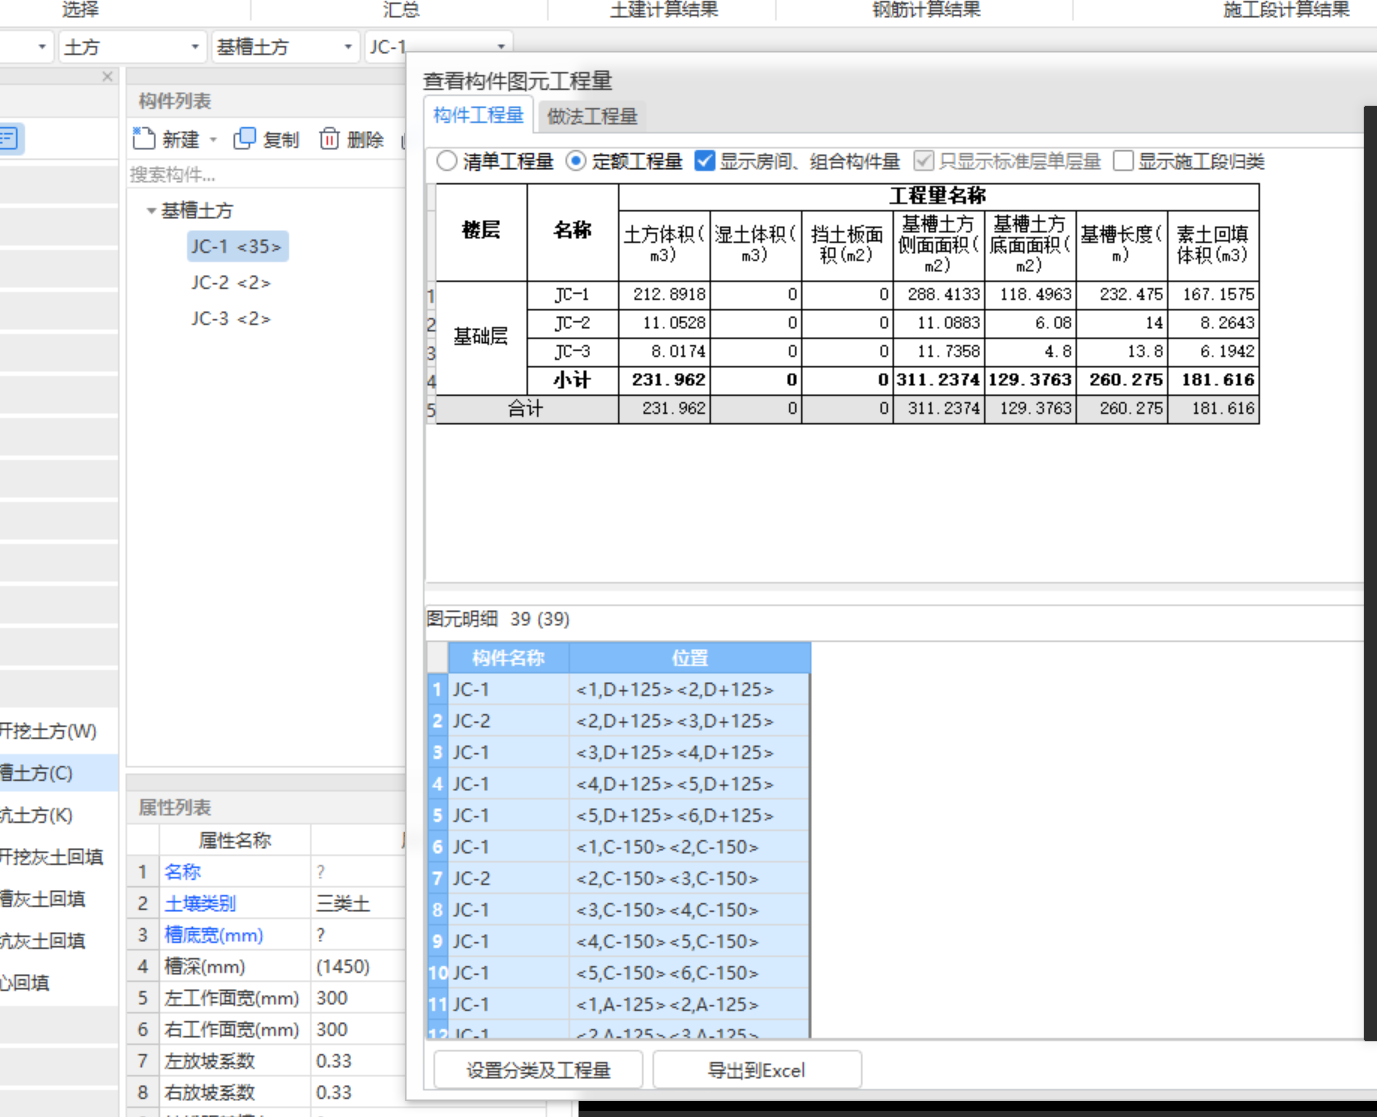Click the 土壤类别 property link
The image size is (1377, 1117).
(x=200, y=904)
